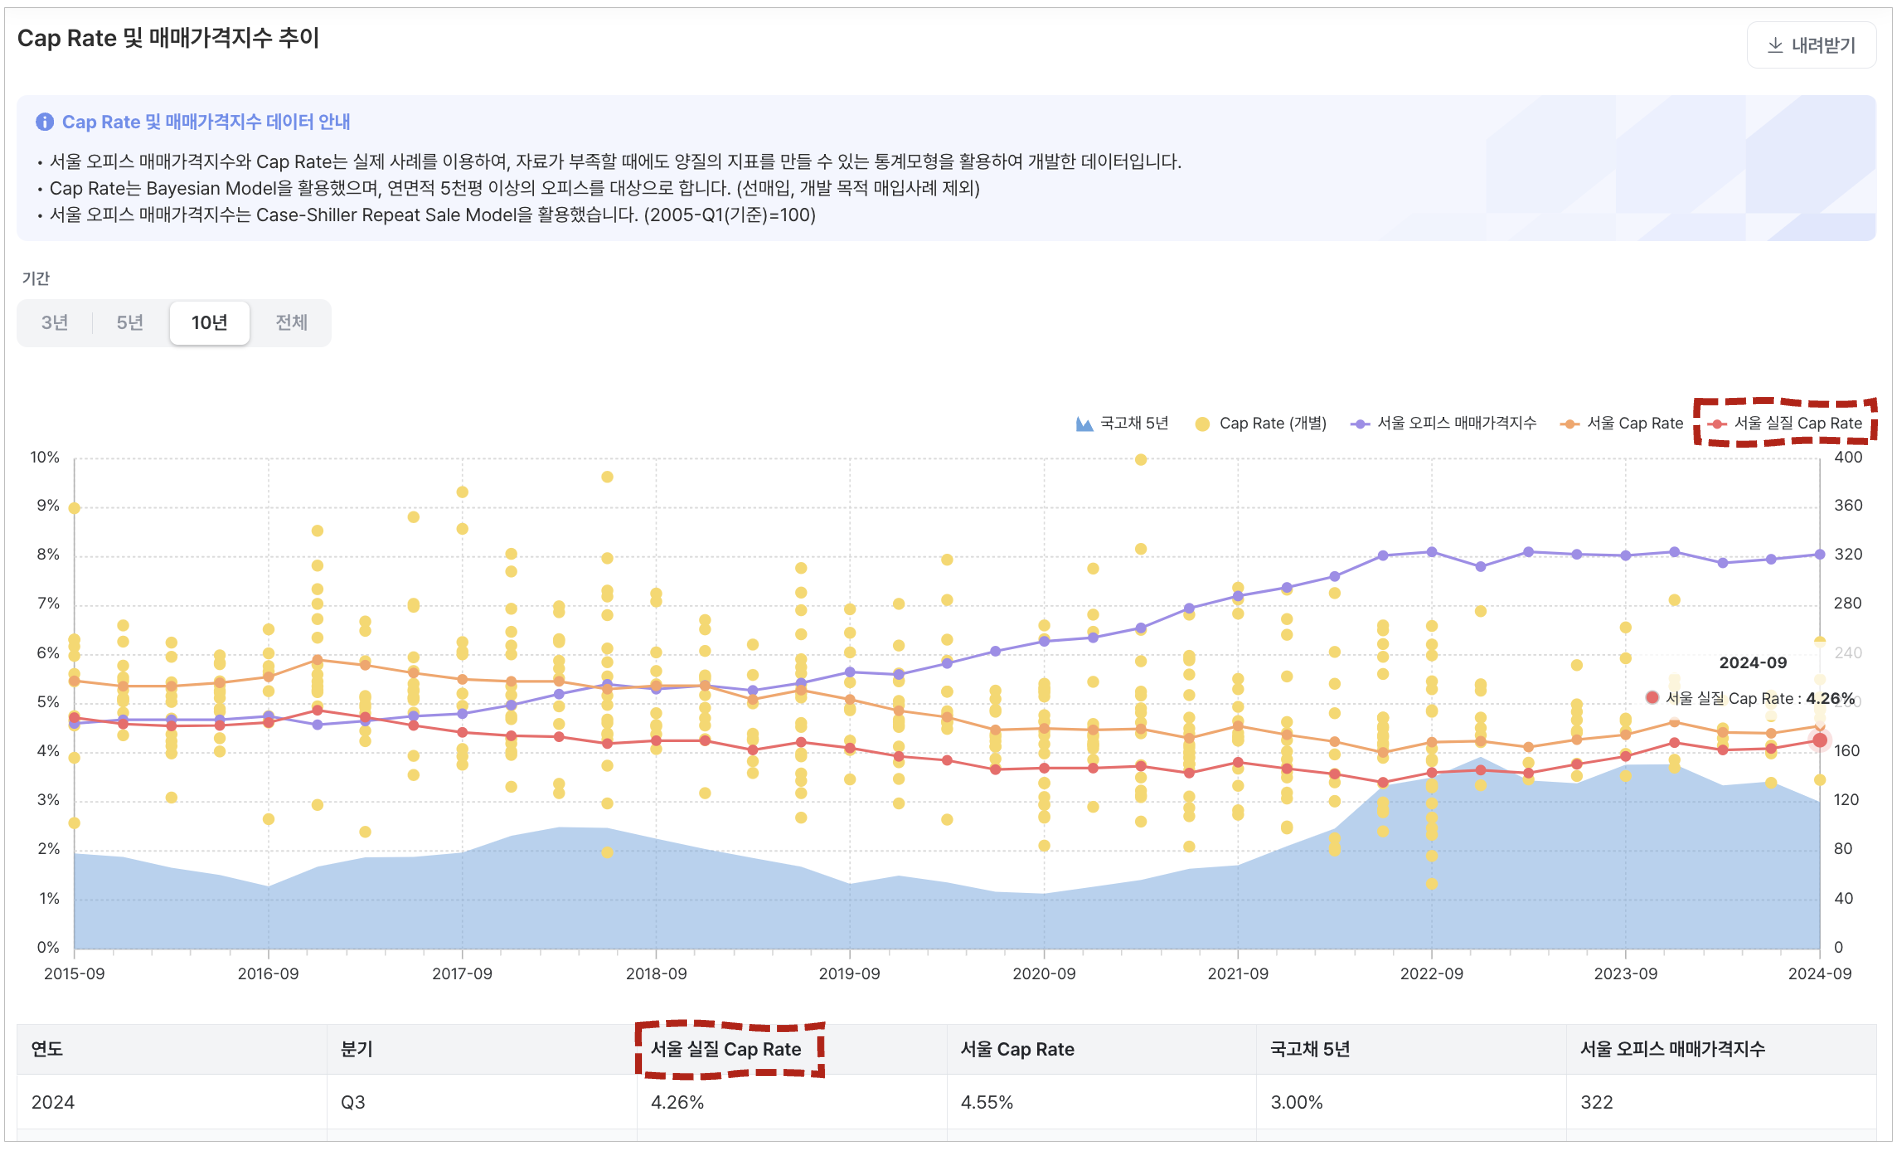Click the 국고채 5년 column header
Viewport: 1900px width, 1150px height.
[1310, 1049]
